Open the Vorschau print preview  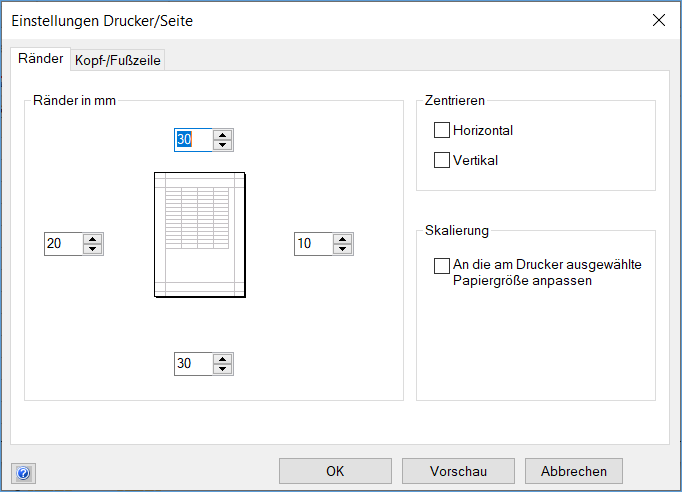pos(458,471)
